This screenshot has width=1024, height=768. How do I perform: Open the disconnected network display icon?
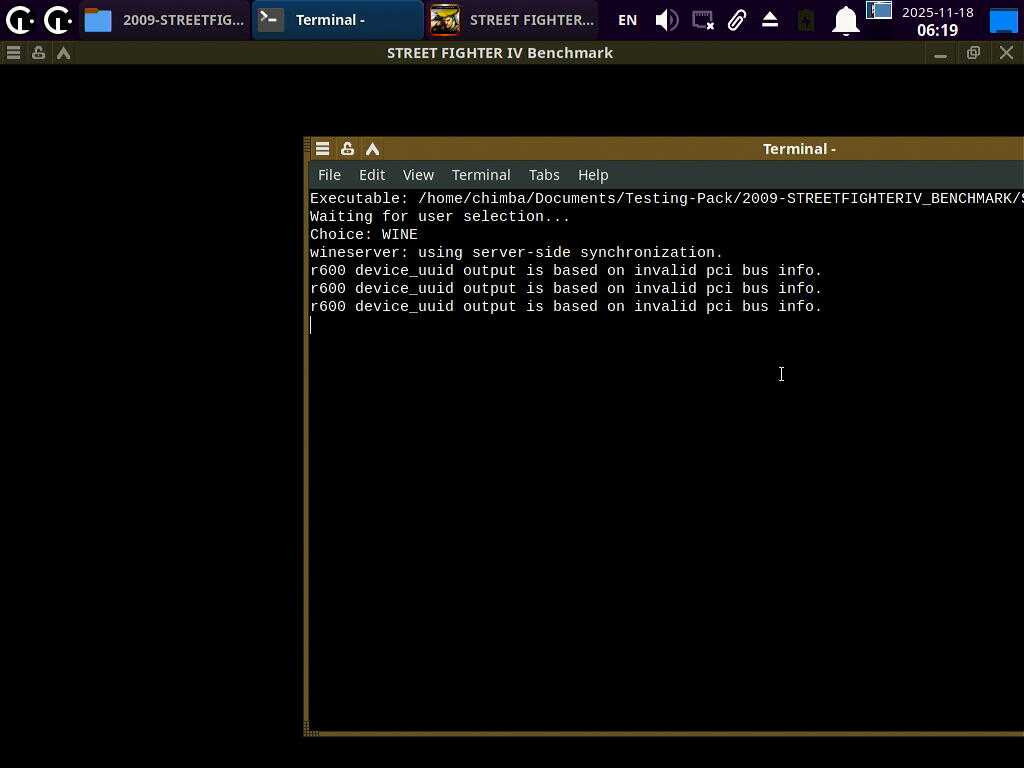pyautogui.click(x=703, y=20)
